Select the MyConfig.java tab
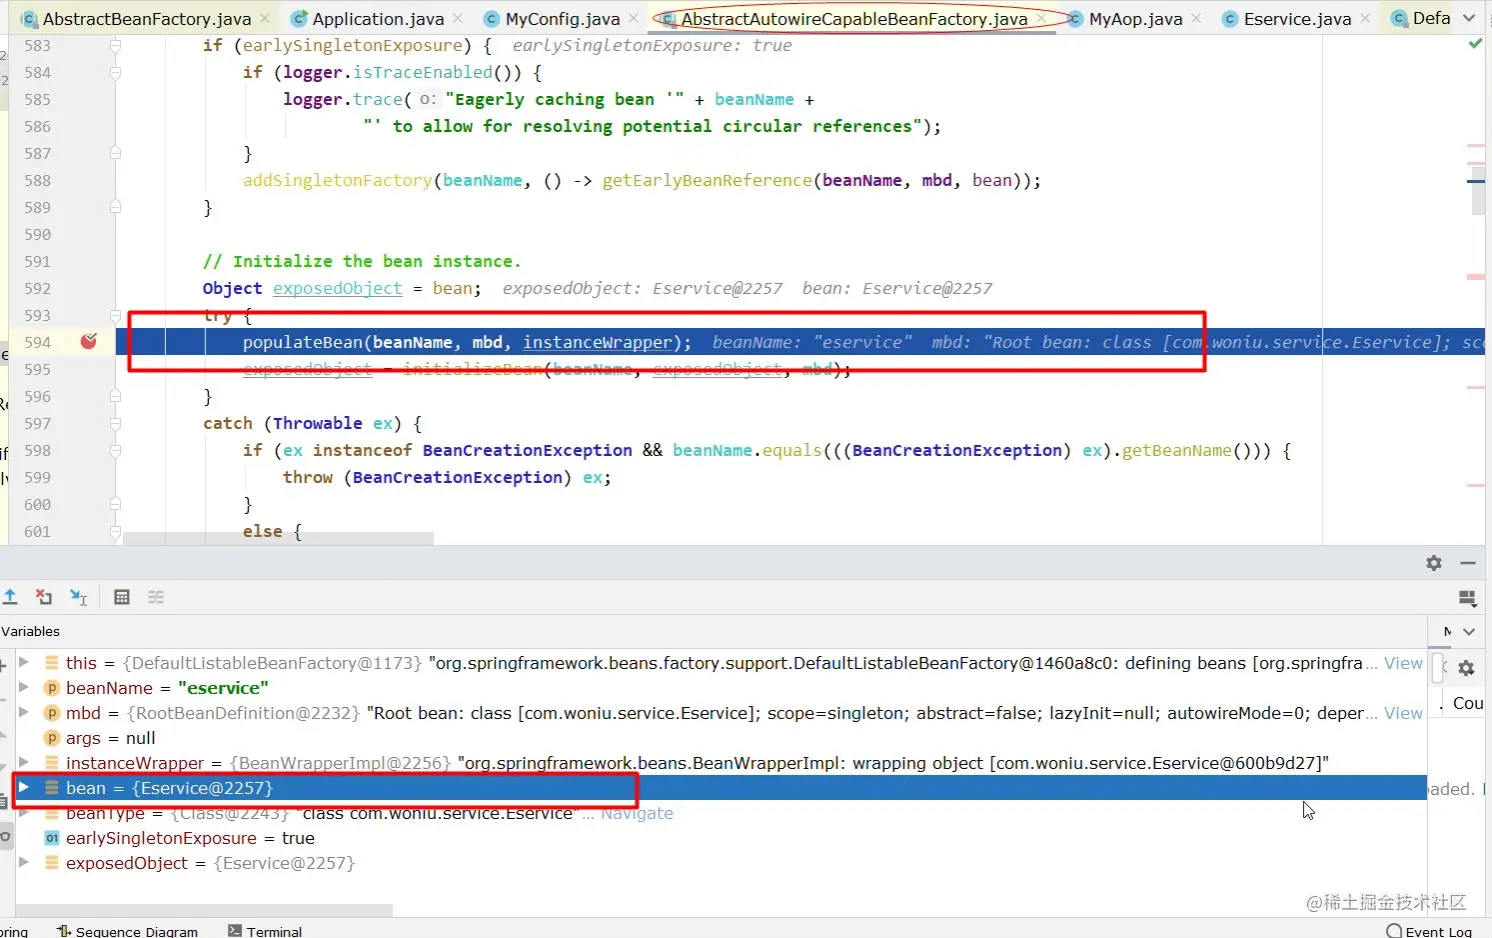Image resolution: width=1492 pixels, height=938 pixels. pos(562,19)
